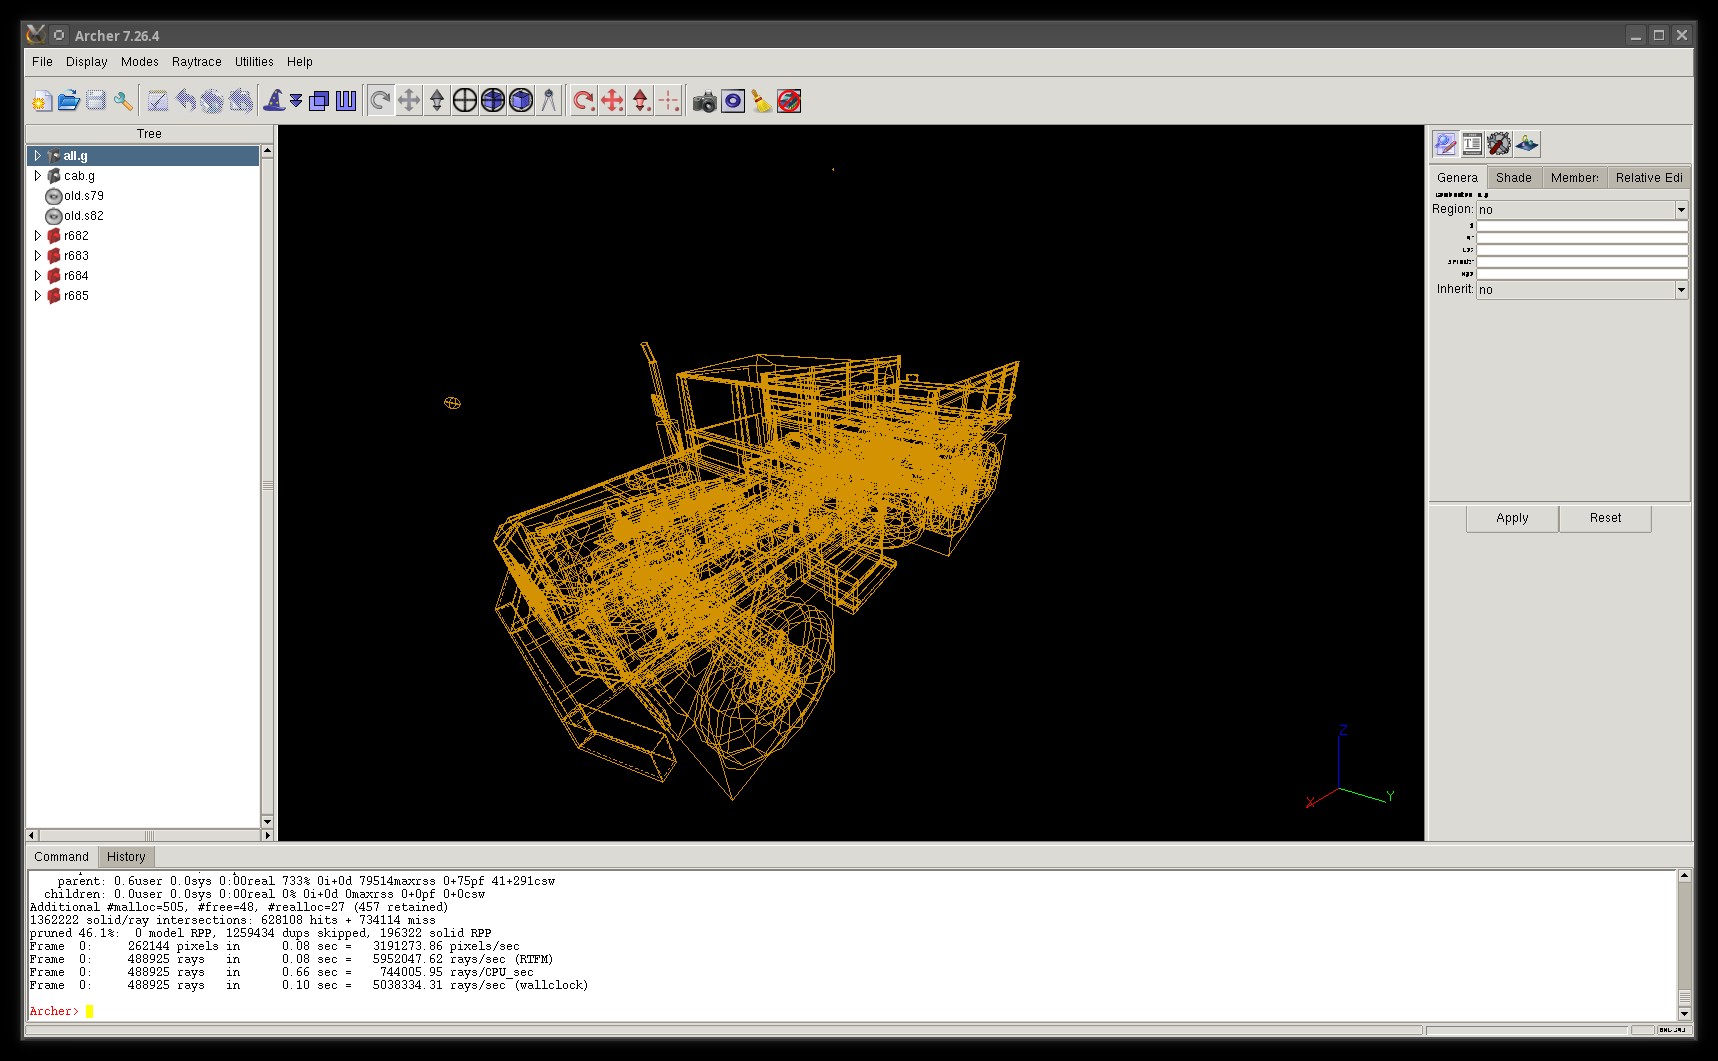Expand the all.g tree node
1718x1061 pixels.
[x=38, y=156]
